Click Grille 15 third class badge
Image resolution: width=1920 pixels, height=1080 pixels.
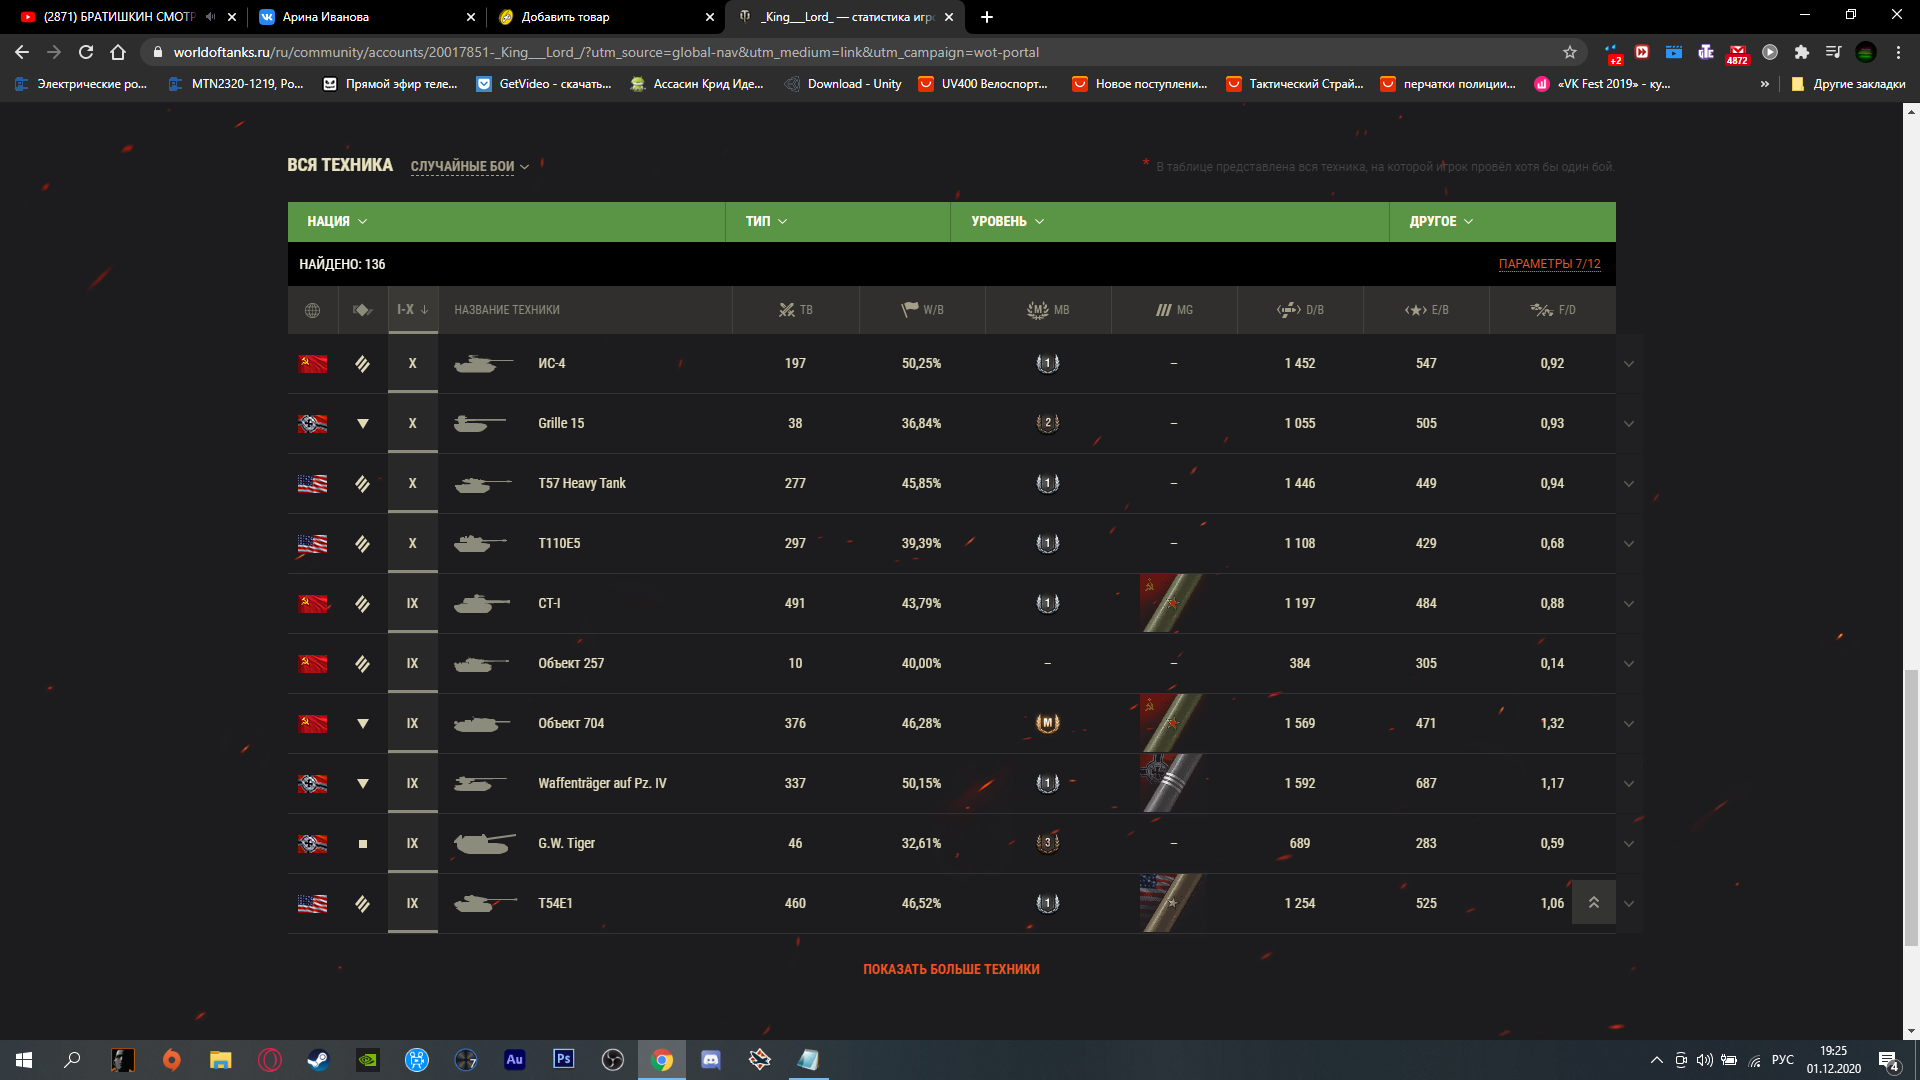tap(1047, 423)
